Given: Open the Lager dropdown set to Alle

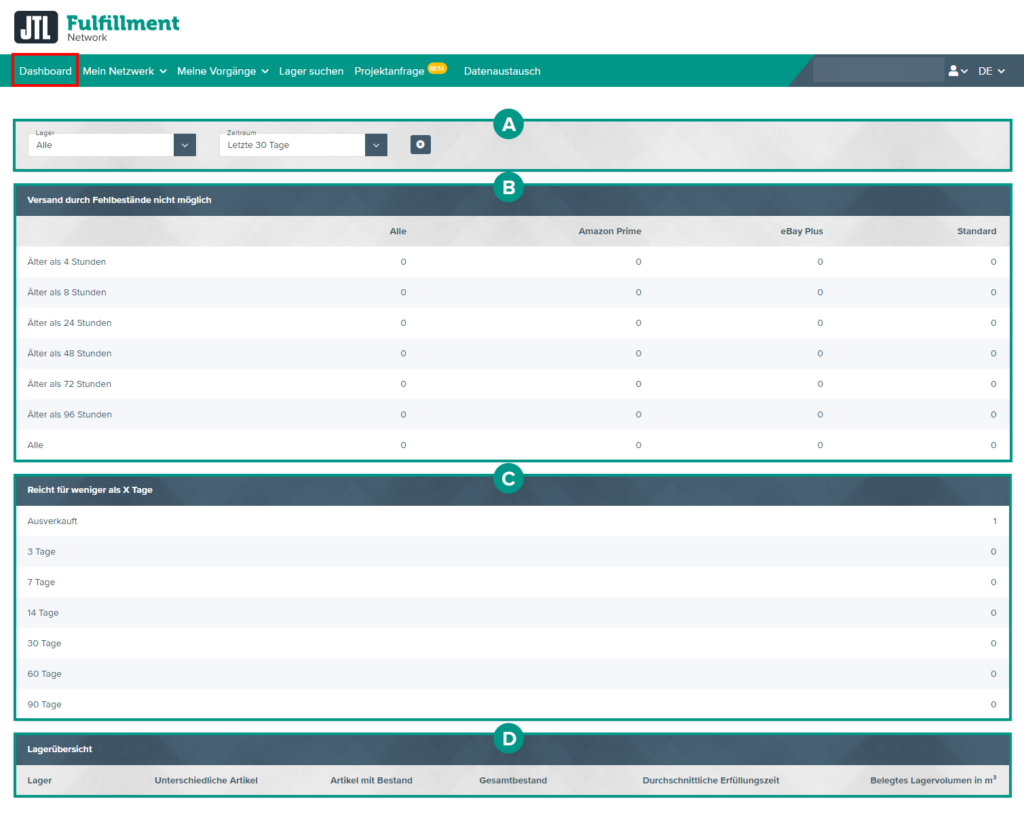Looking at the screenshot, I should 111,145.
